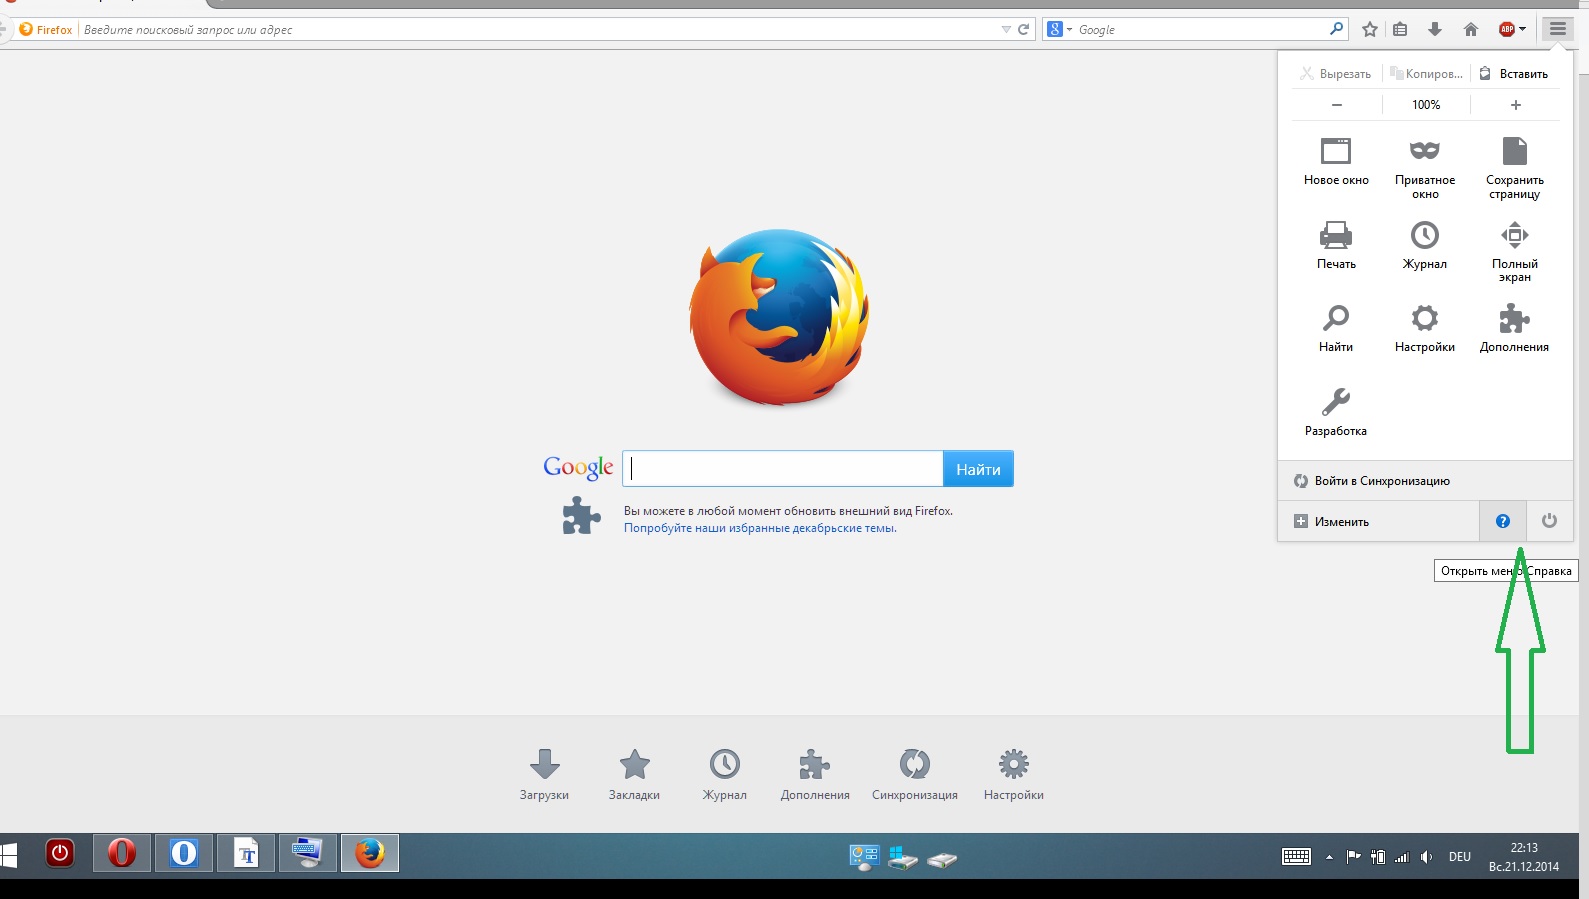Open Bookmarks (Закладки) at page bottom

pyautogui.click(x=634, y=775)
